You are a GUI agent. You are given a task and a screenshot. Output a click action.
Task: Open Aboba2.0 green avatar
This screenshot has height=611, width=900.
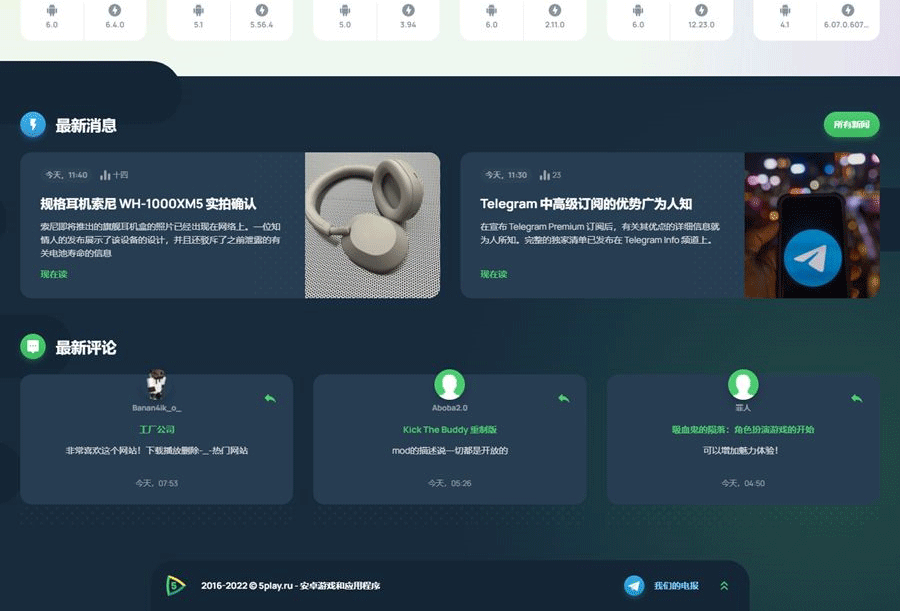[449, 384]
